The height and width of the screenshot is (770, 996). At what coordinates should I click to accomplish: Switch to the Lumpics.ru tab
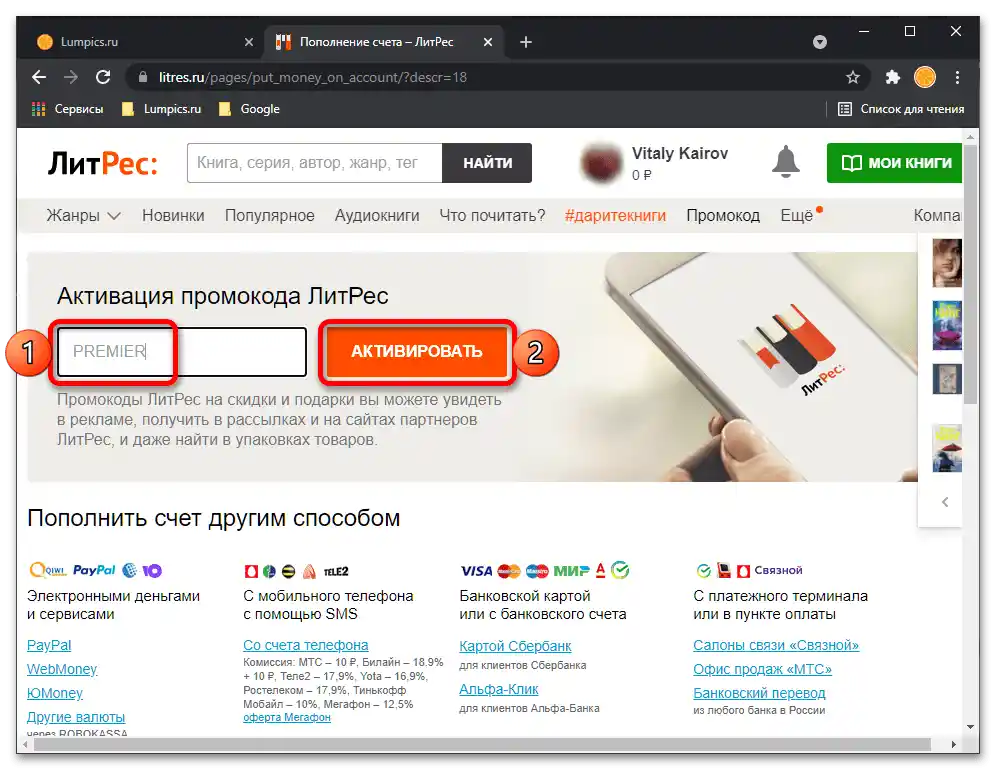141,42
